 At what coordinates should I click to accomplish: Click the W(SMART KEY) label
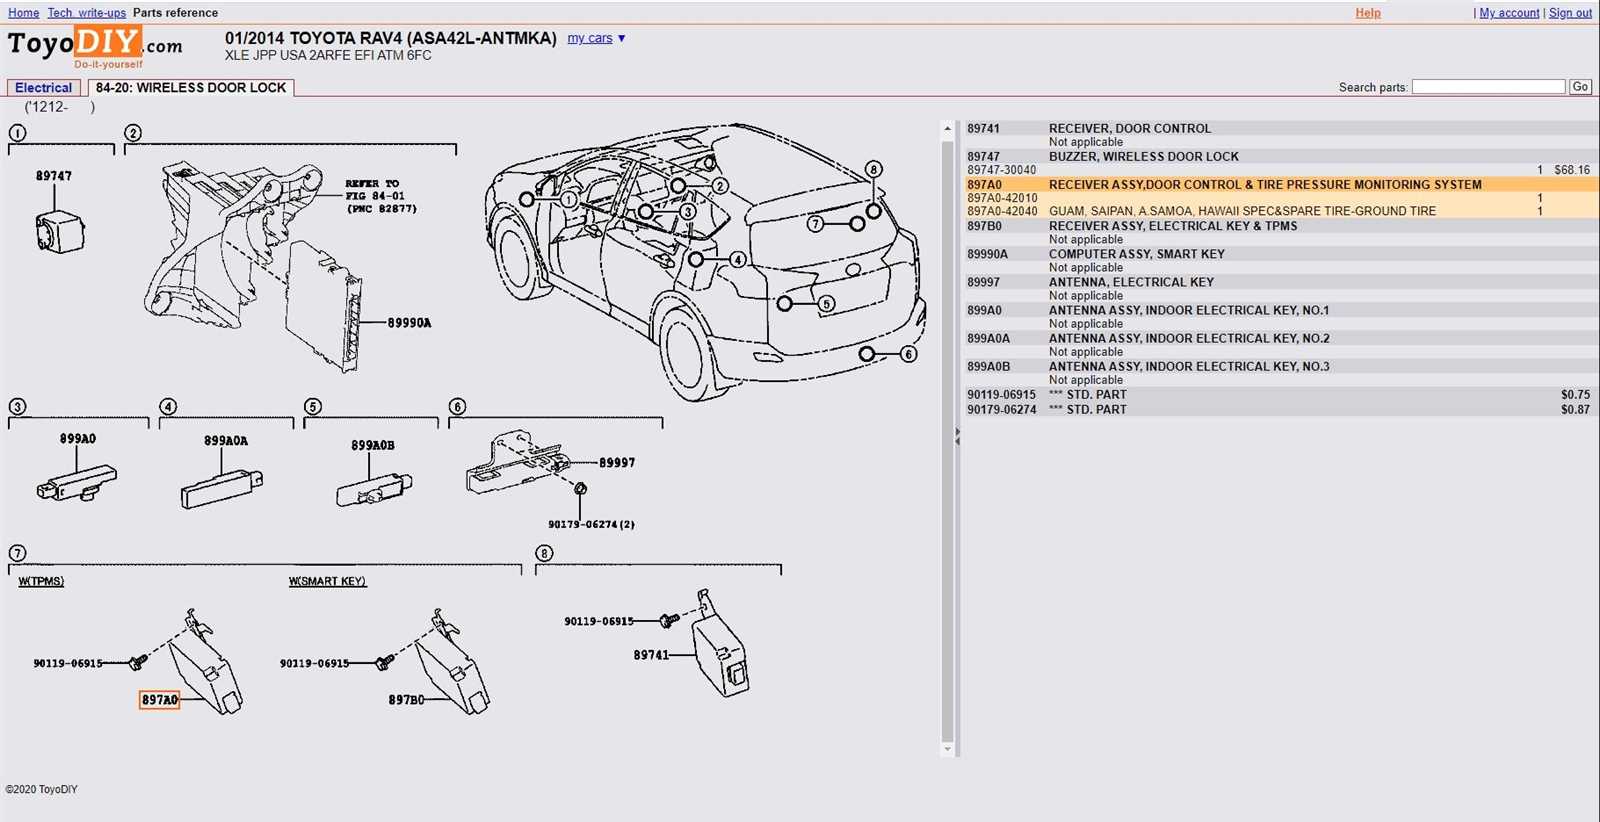click(327, 581)
